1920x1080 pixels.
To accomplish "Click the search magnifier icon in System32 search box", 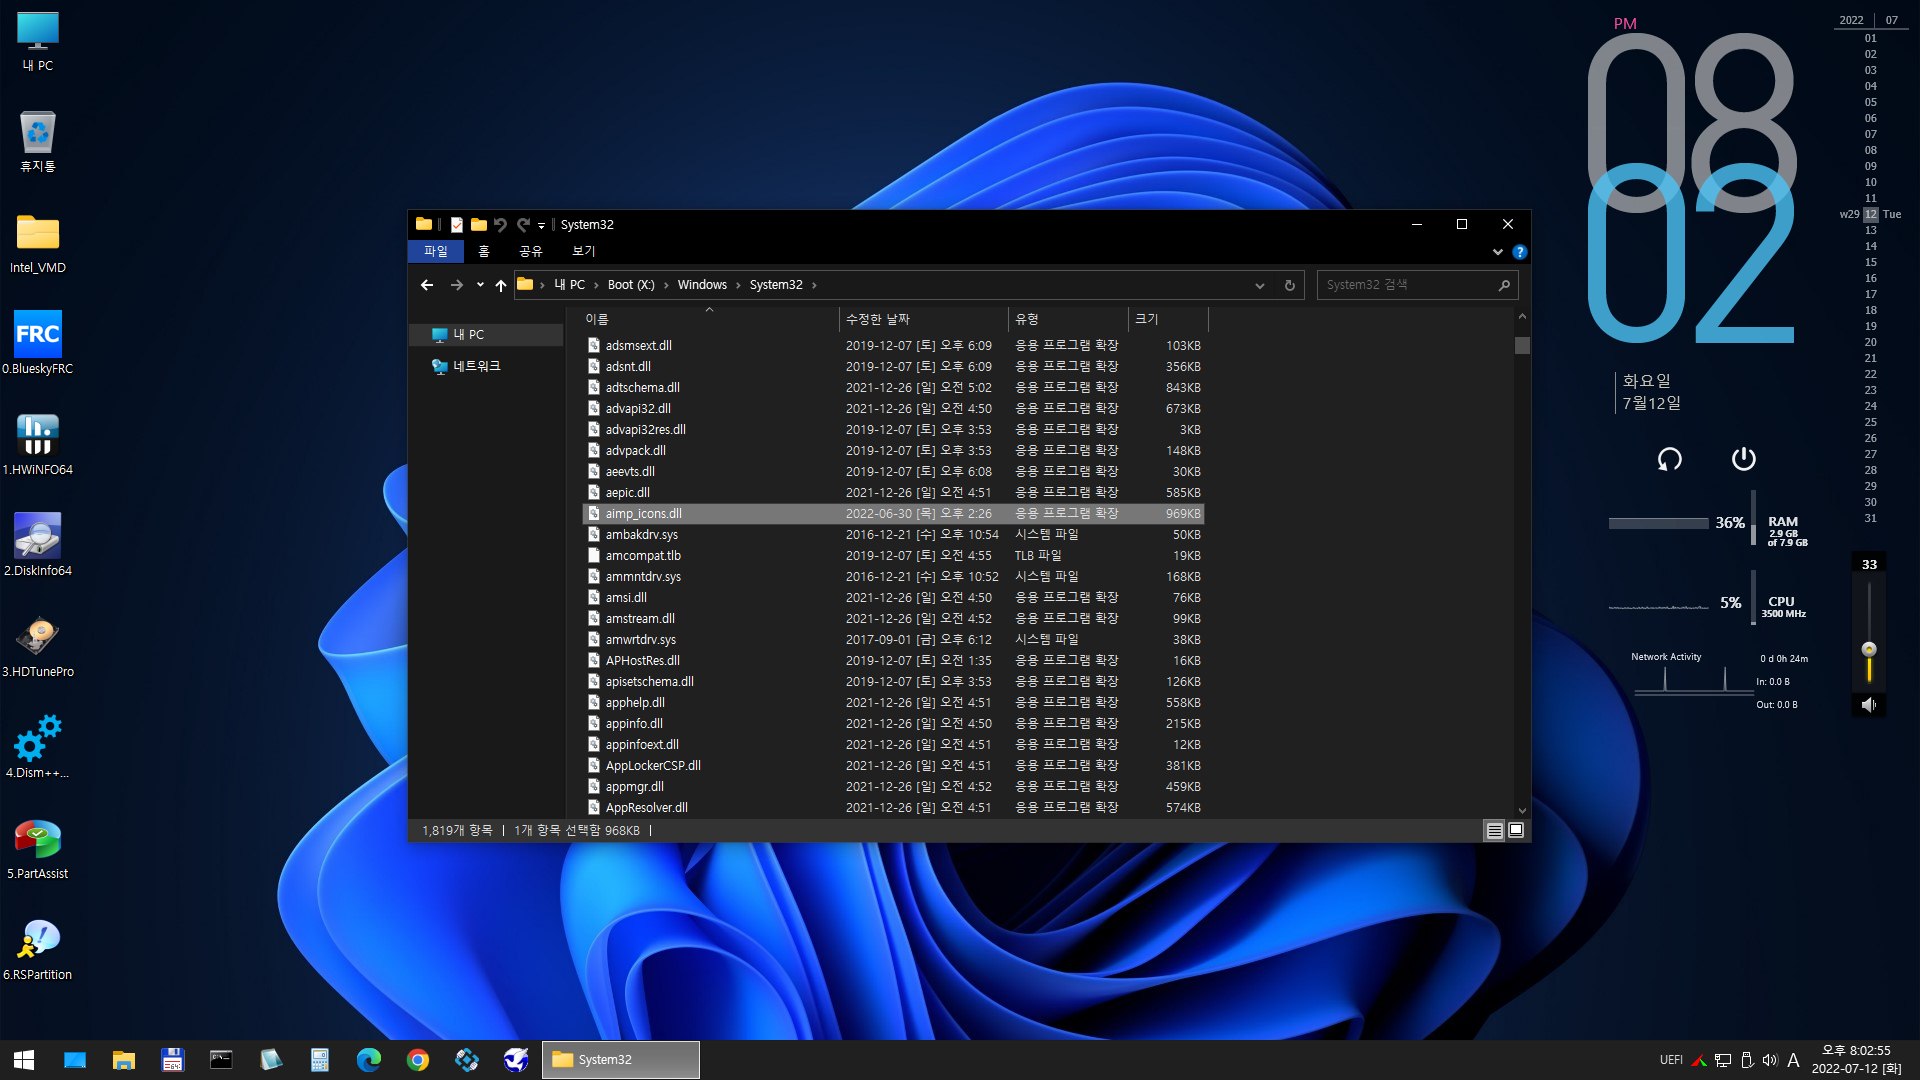I will pos(1504,285).
